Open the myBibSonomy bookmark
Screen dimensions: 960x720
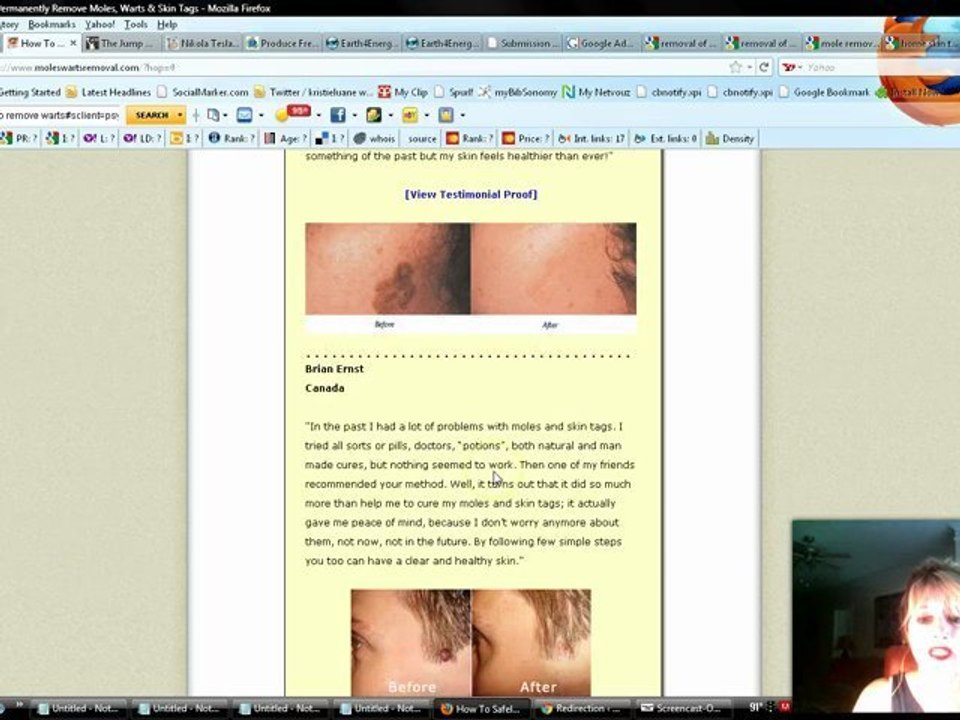(x=518, y=92)
